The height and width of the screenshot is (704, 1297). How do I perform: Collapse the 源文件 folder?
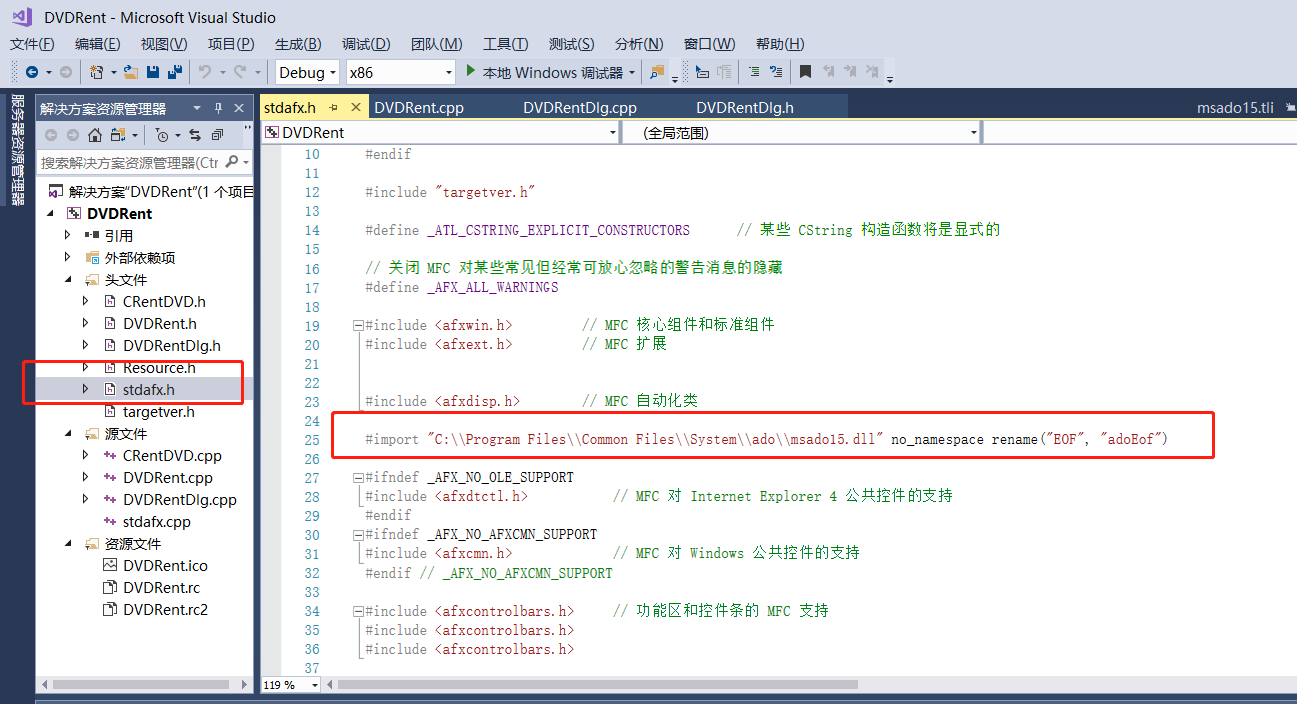click(x=68, y=434)
